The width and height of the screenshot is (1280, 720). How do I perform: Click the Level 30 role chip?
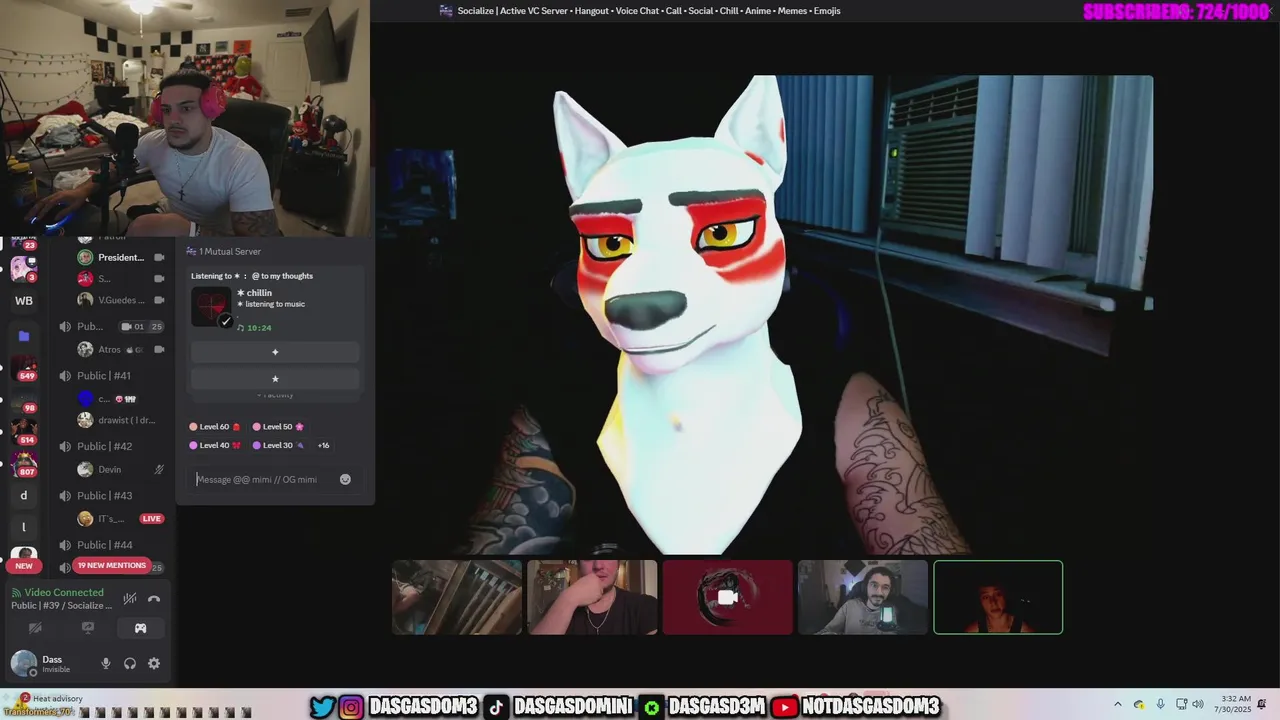(x=278, y=445)
